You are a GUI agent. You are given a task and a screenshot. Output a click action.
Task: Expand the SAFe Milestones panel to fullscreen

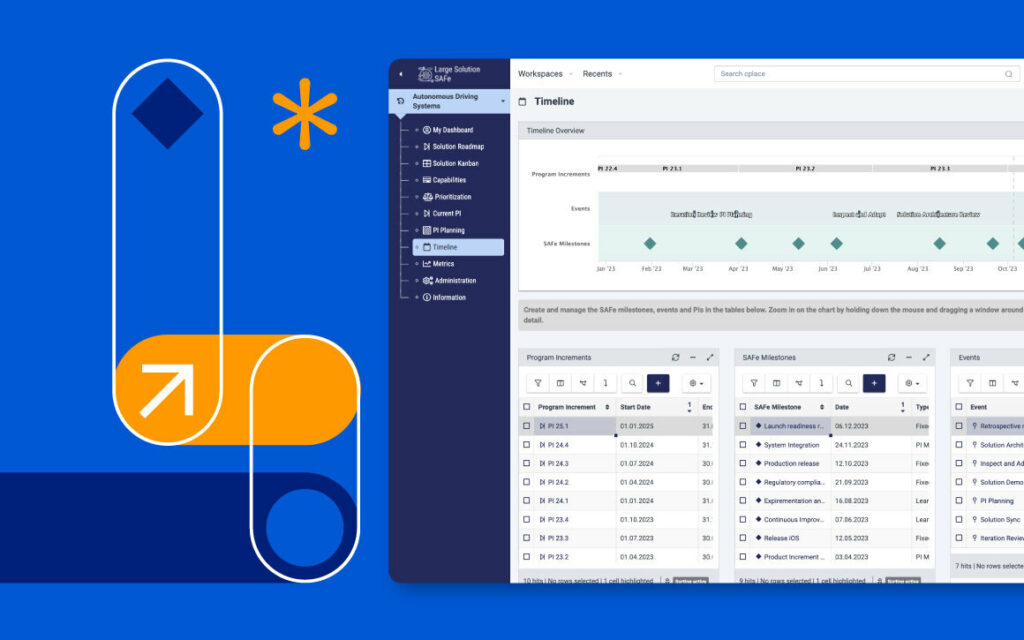(926, 357)
